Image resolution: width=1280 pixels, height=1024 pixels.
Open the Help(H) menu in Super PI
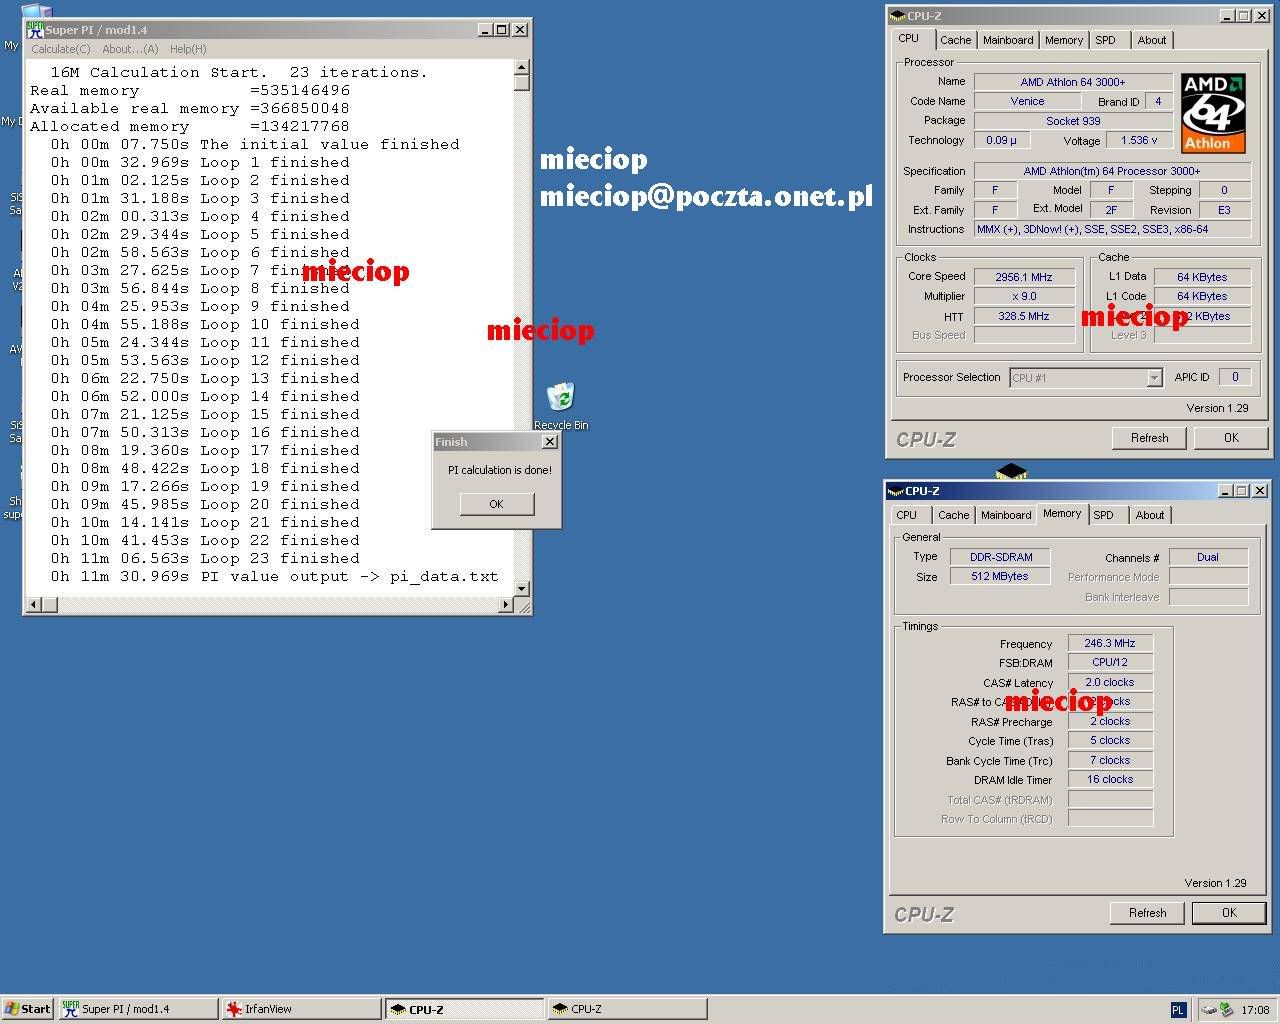click(x=188, y=49)
